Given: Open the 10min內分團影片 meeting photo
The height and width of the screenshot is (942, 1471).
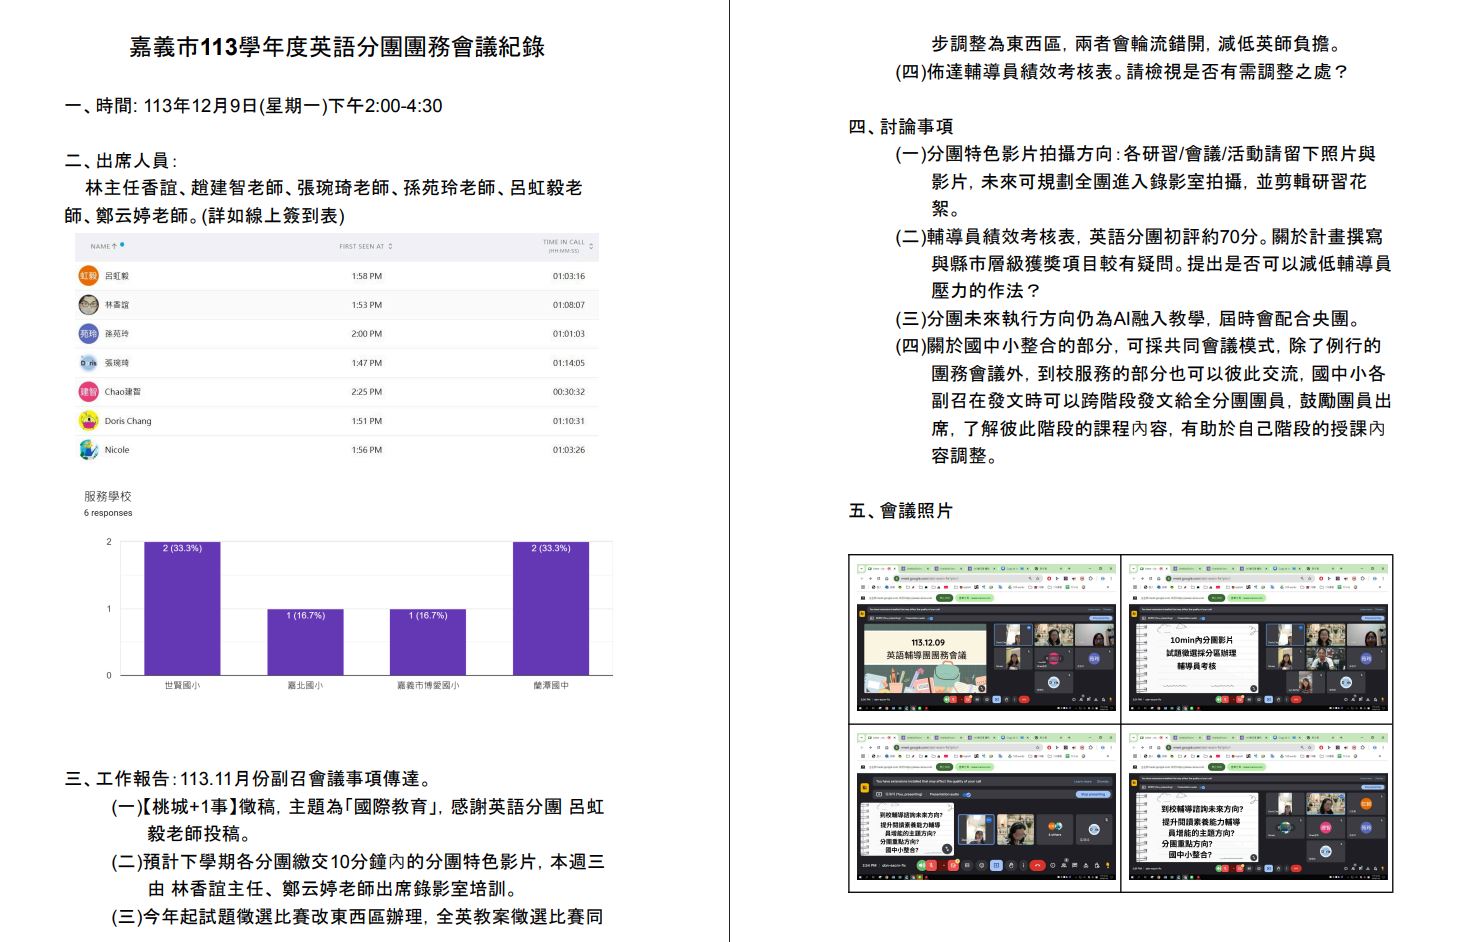Looking at the screenshot, I should tap(1257, 638).
